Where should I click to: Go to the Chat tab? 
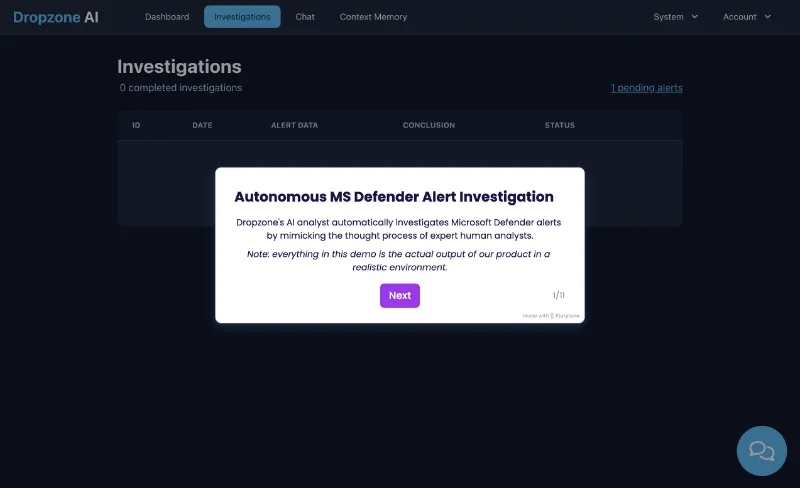point(305,17)
